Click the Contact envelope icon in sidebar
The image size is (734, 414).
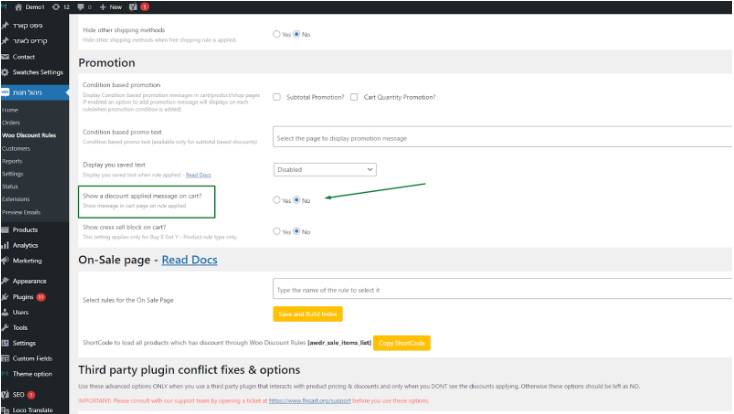[5, 57]
